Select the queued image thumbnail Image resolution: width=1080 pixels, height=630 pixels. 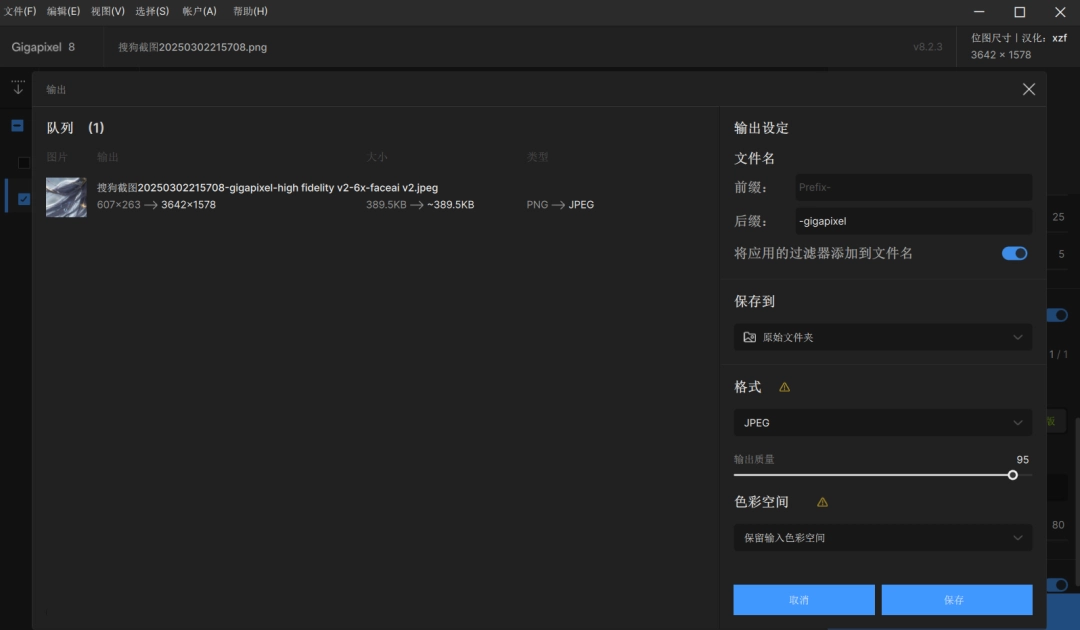(66, 197)
